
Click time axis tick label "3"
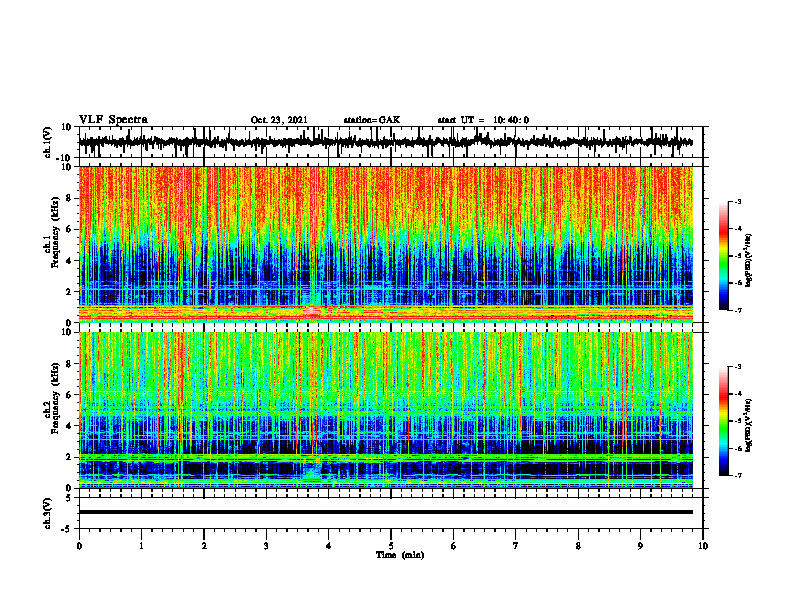266,546
